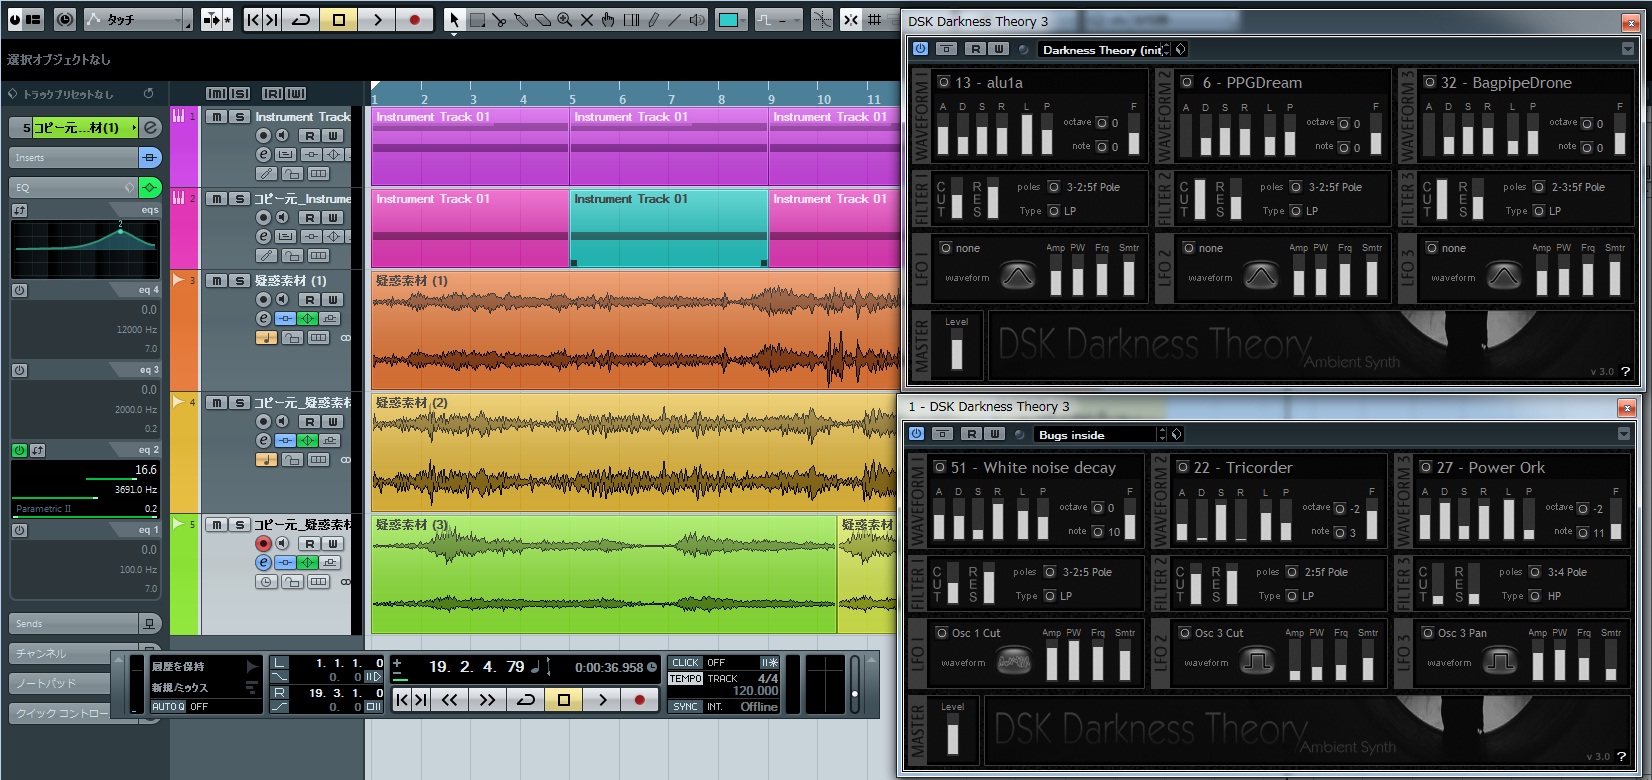This screenshot has width=1652, height=780.
Task: Click Fast Forward in the transport panel
Action: (x=487, y=700)
